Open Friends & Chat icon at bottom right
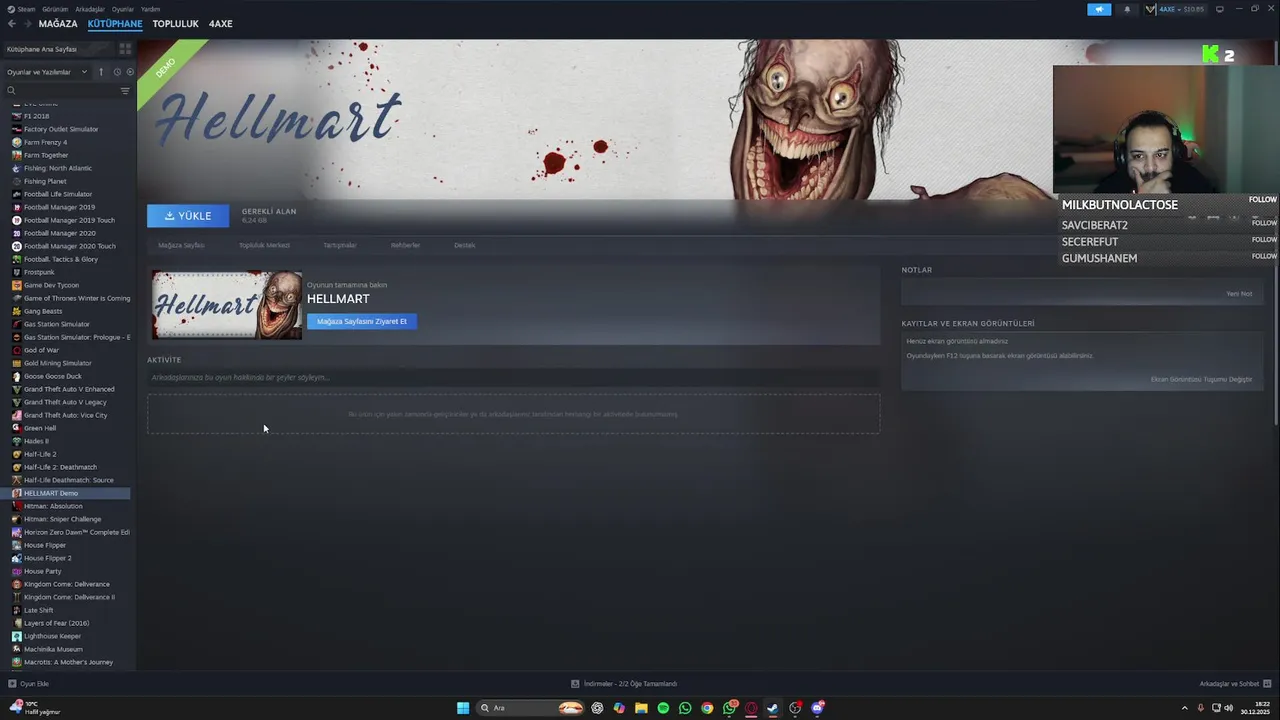 pos(1267,684)
